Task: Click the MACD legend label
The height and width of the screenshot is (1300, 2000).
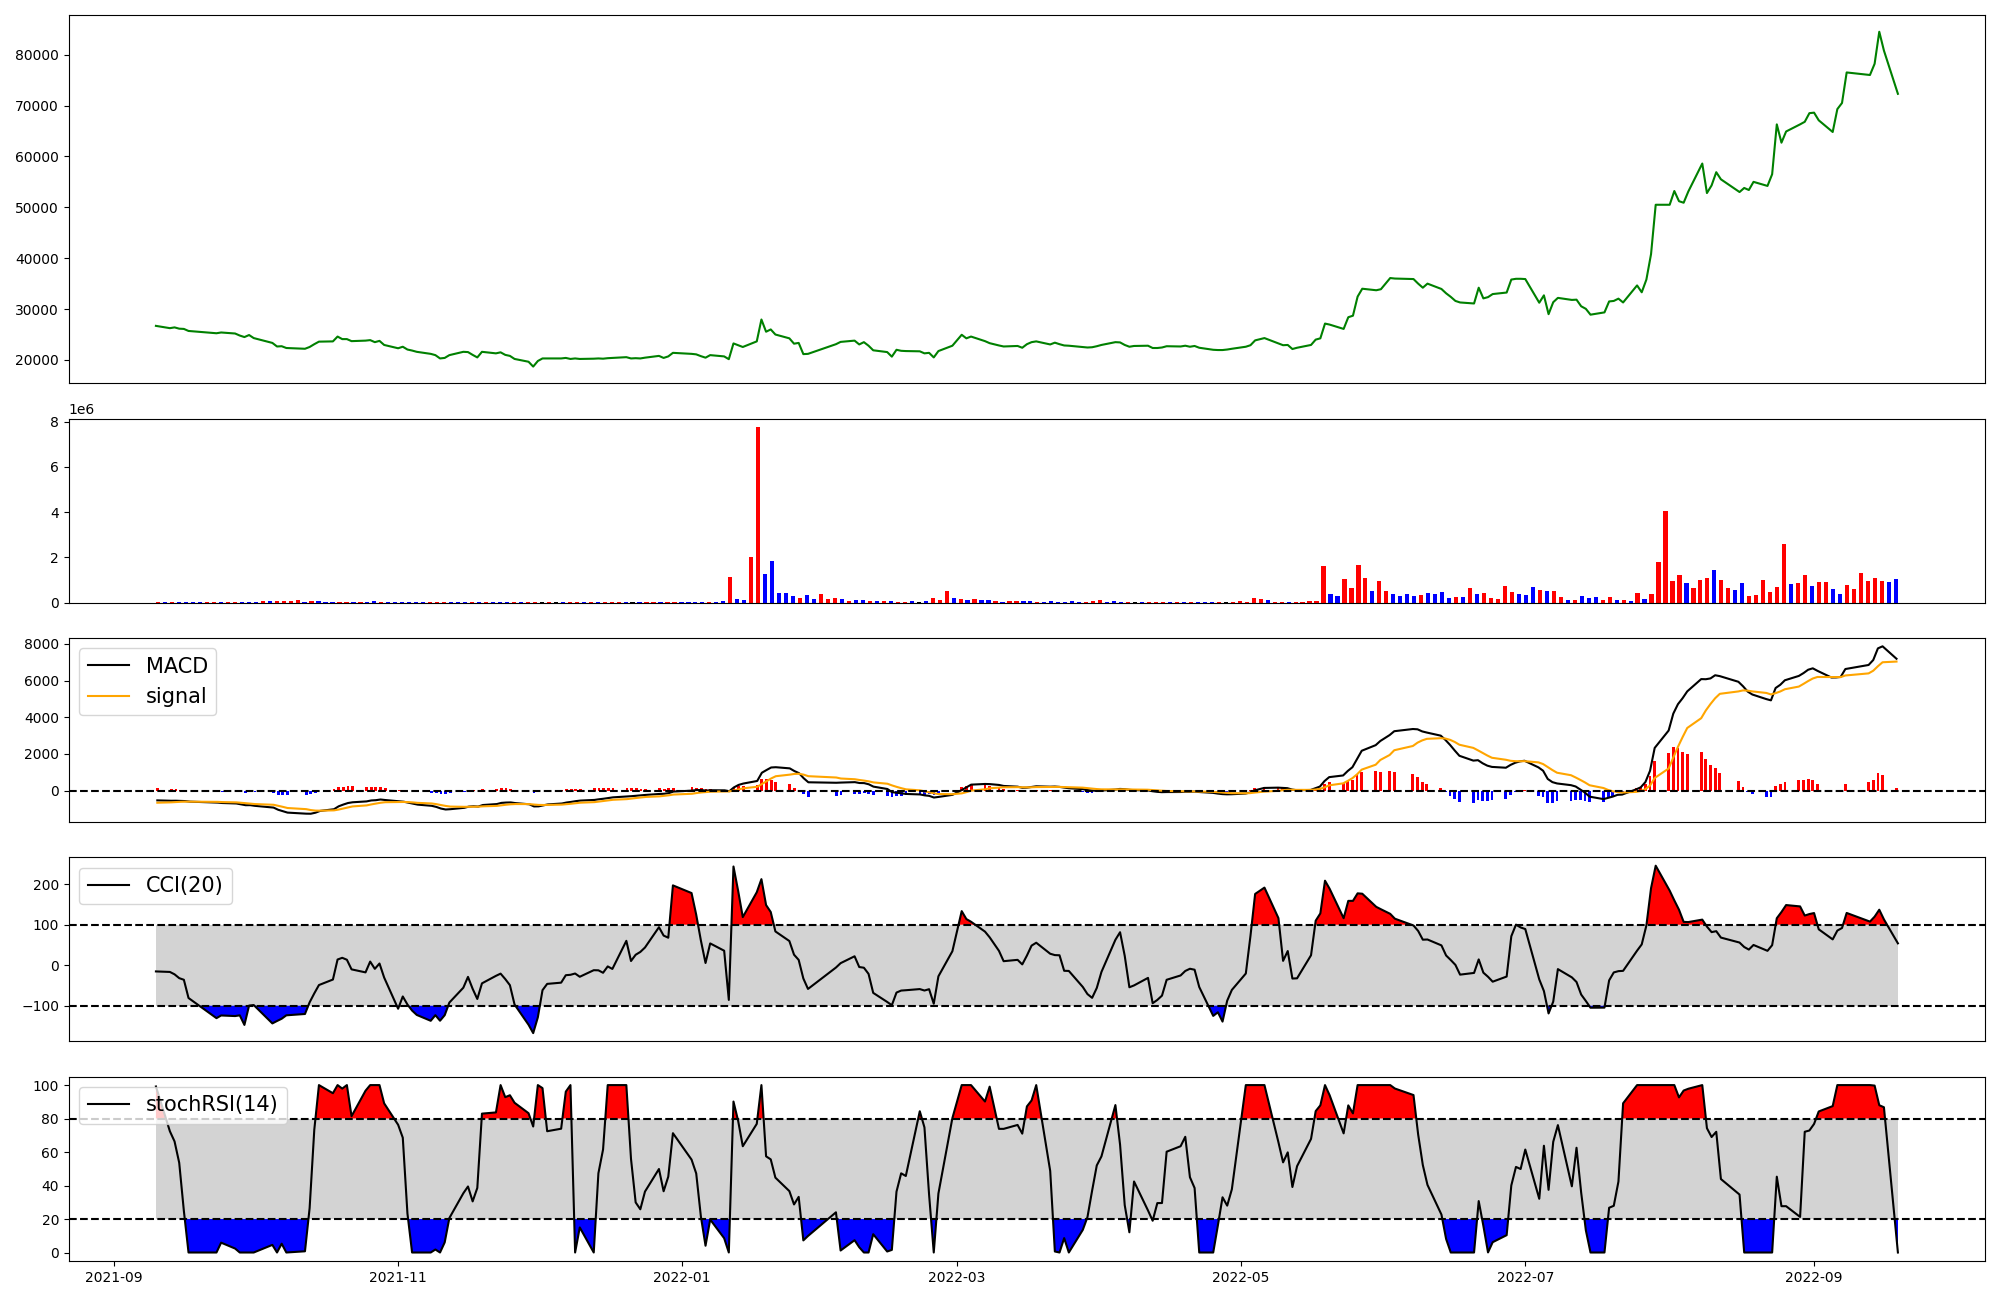Action: (176, 666)
